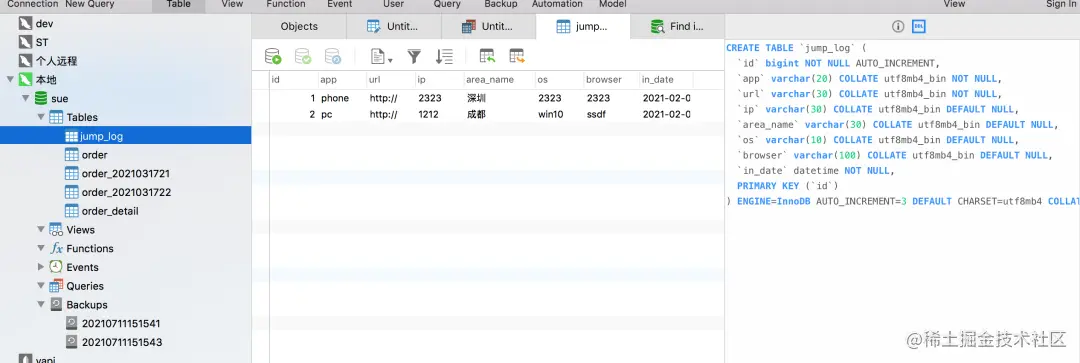The image size is (1080, 363).
Task: Show the DDL view icon
Action: pos(918,27)
